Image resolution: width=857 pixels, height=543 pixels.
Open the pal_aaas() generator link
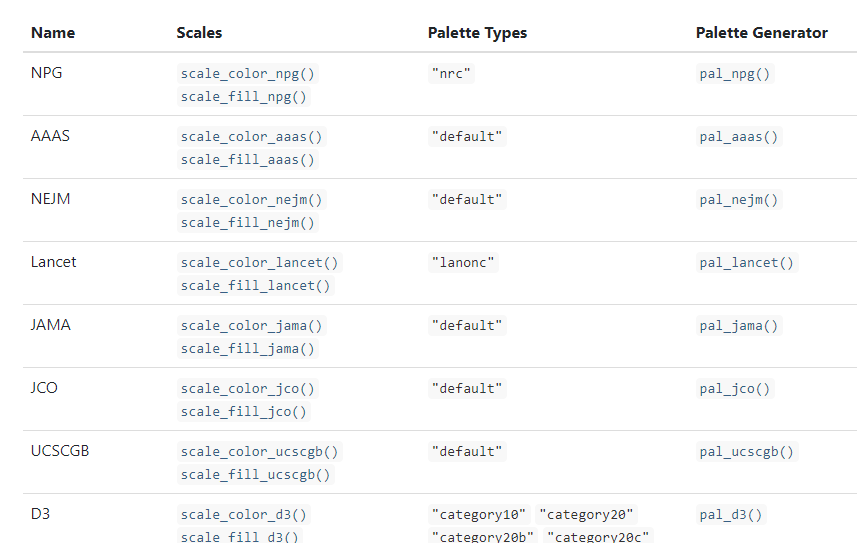coord(739,137)
